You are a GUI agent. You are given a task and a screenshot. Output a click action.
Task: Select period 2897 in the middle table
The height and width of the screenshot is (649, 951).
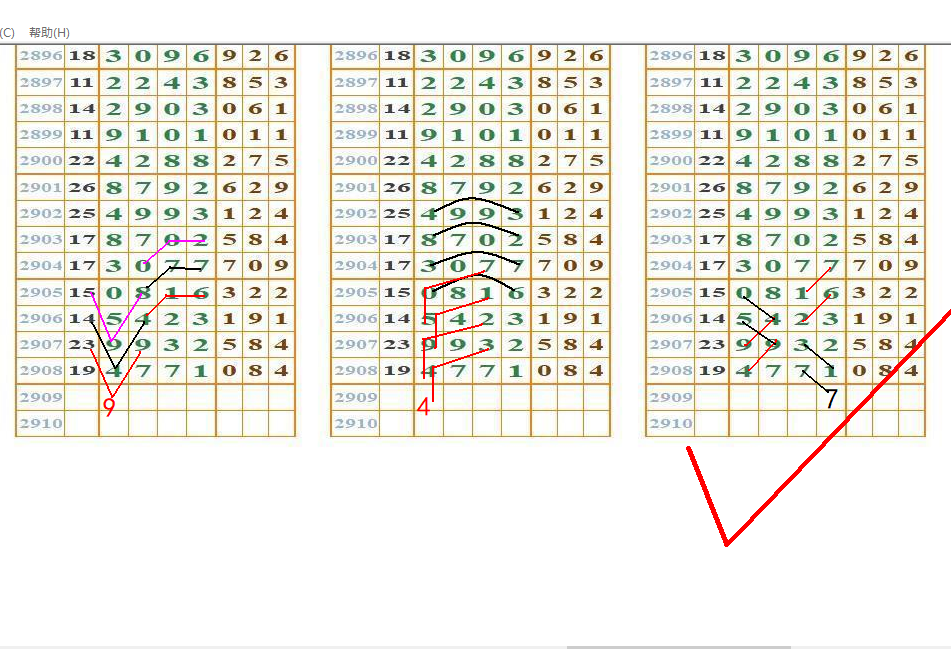pos(356,82)
